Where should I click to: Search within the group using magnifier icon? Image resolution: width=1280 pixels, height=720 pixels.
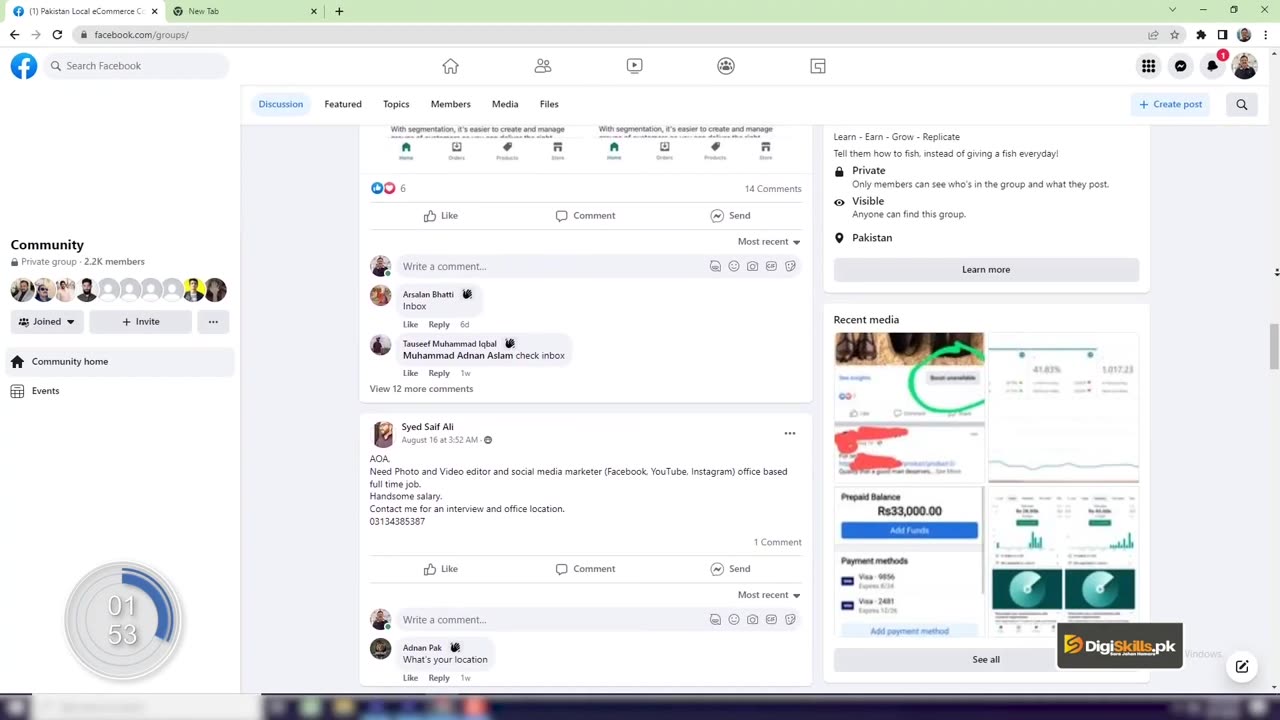(1242, 104)
